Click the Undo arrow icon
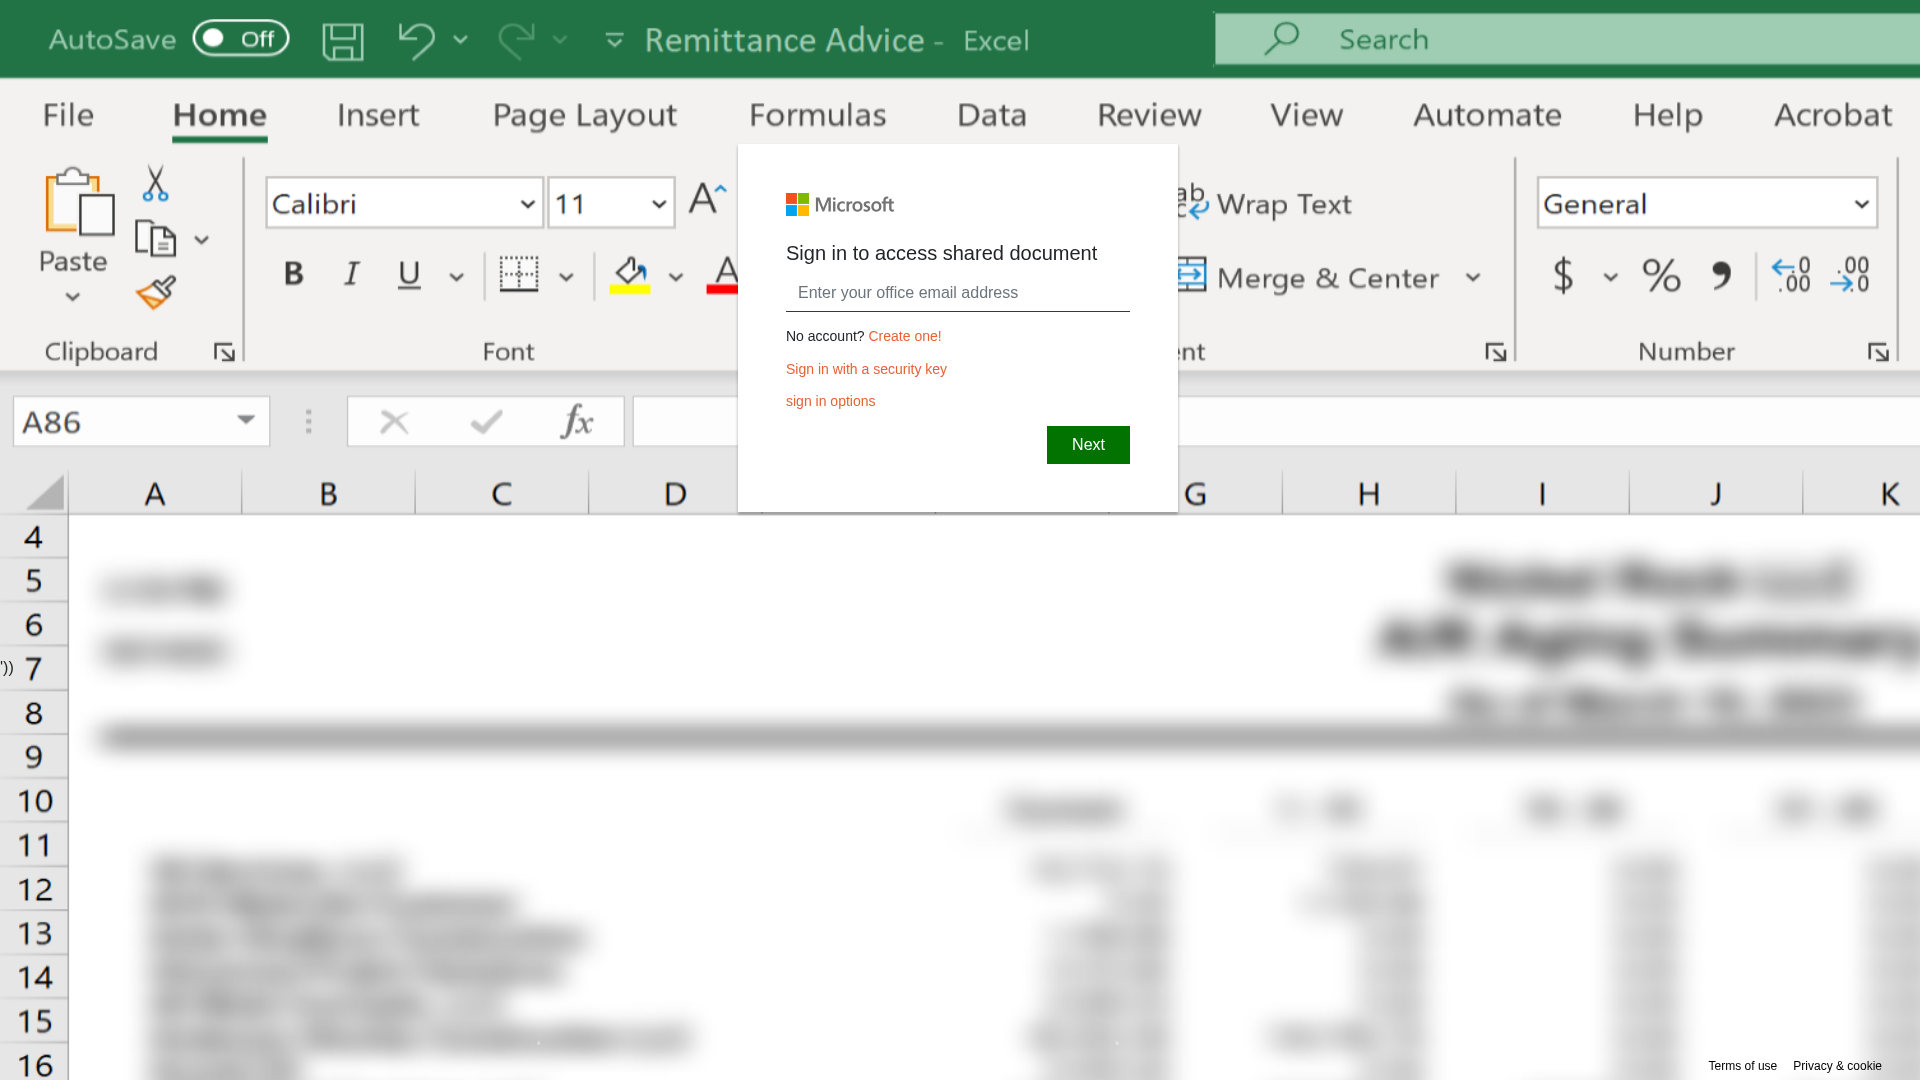 (x=416, y=41)
